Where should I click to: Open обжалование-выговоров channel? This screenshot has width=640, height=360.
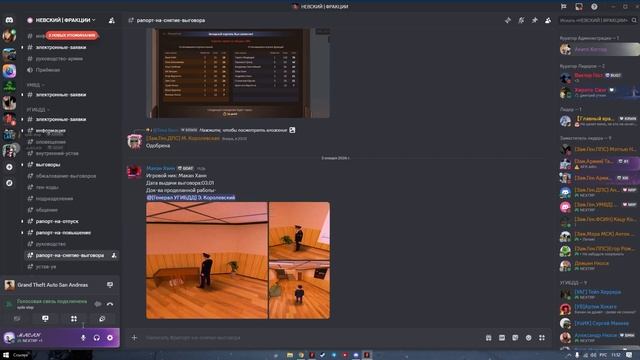pos(66,176)
